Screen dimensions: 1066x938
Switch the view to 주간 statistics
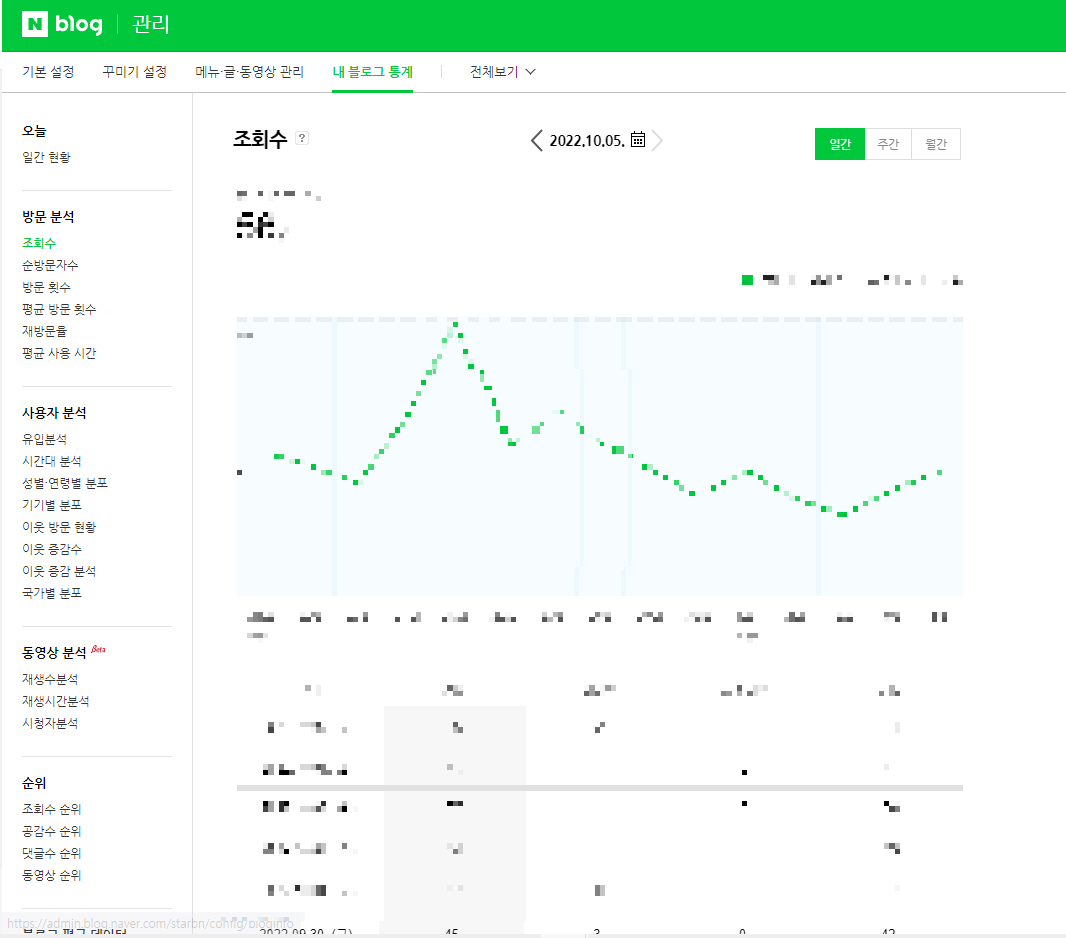point(888,144)
